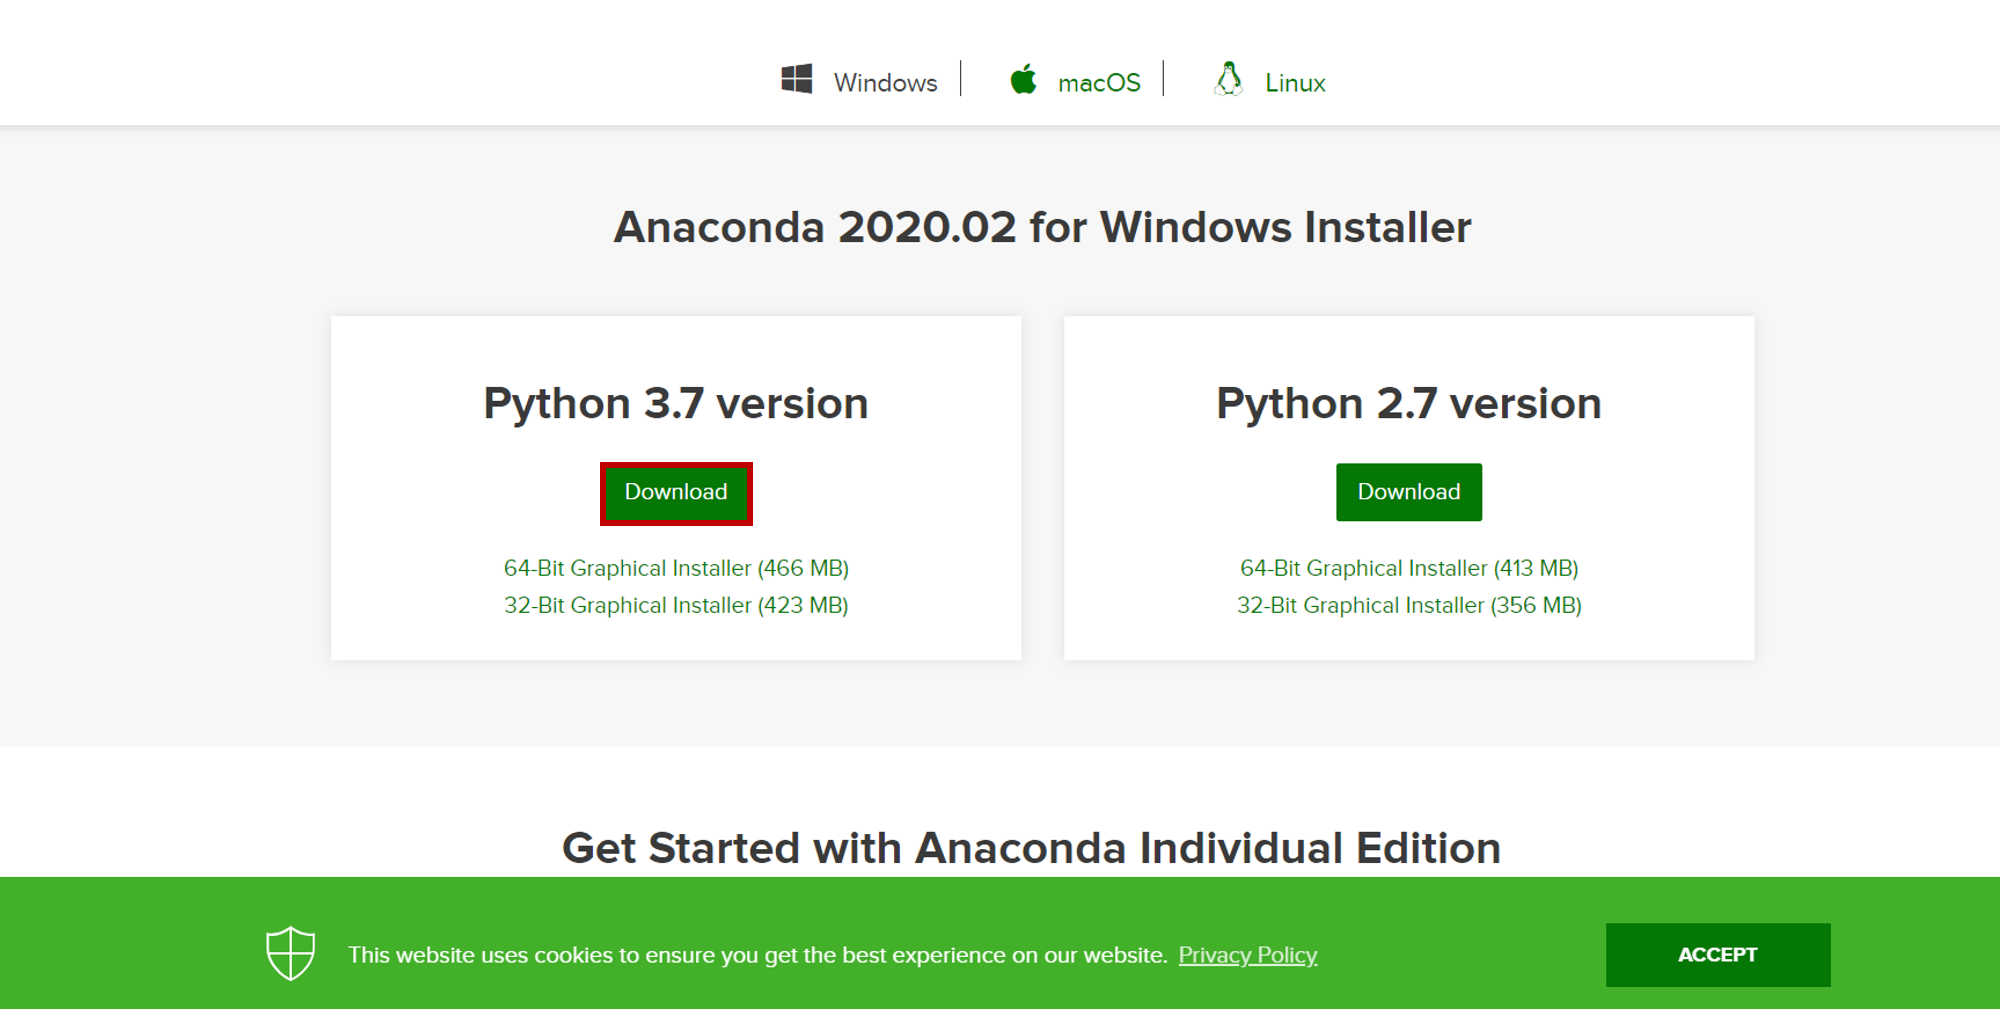Click the Apple macOS logo icon
The image size is (2000, 1009).
click(1023, 79)
